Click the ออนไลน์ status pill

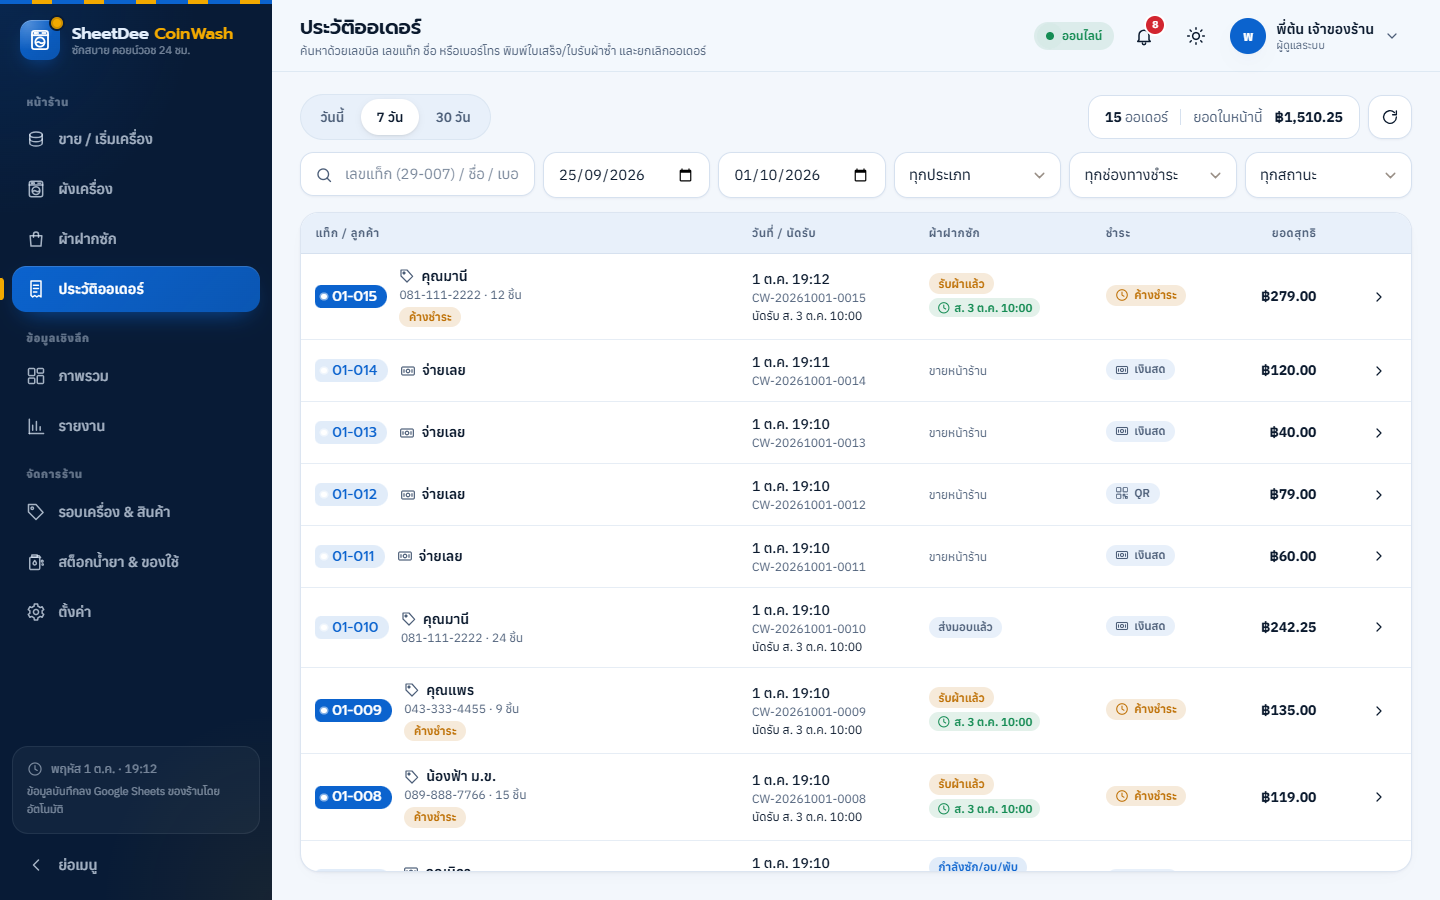coord(1074,36)
